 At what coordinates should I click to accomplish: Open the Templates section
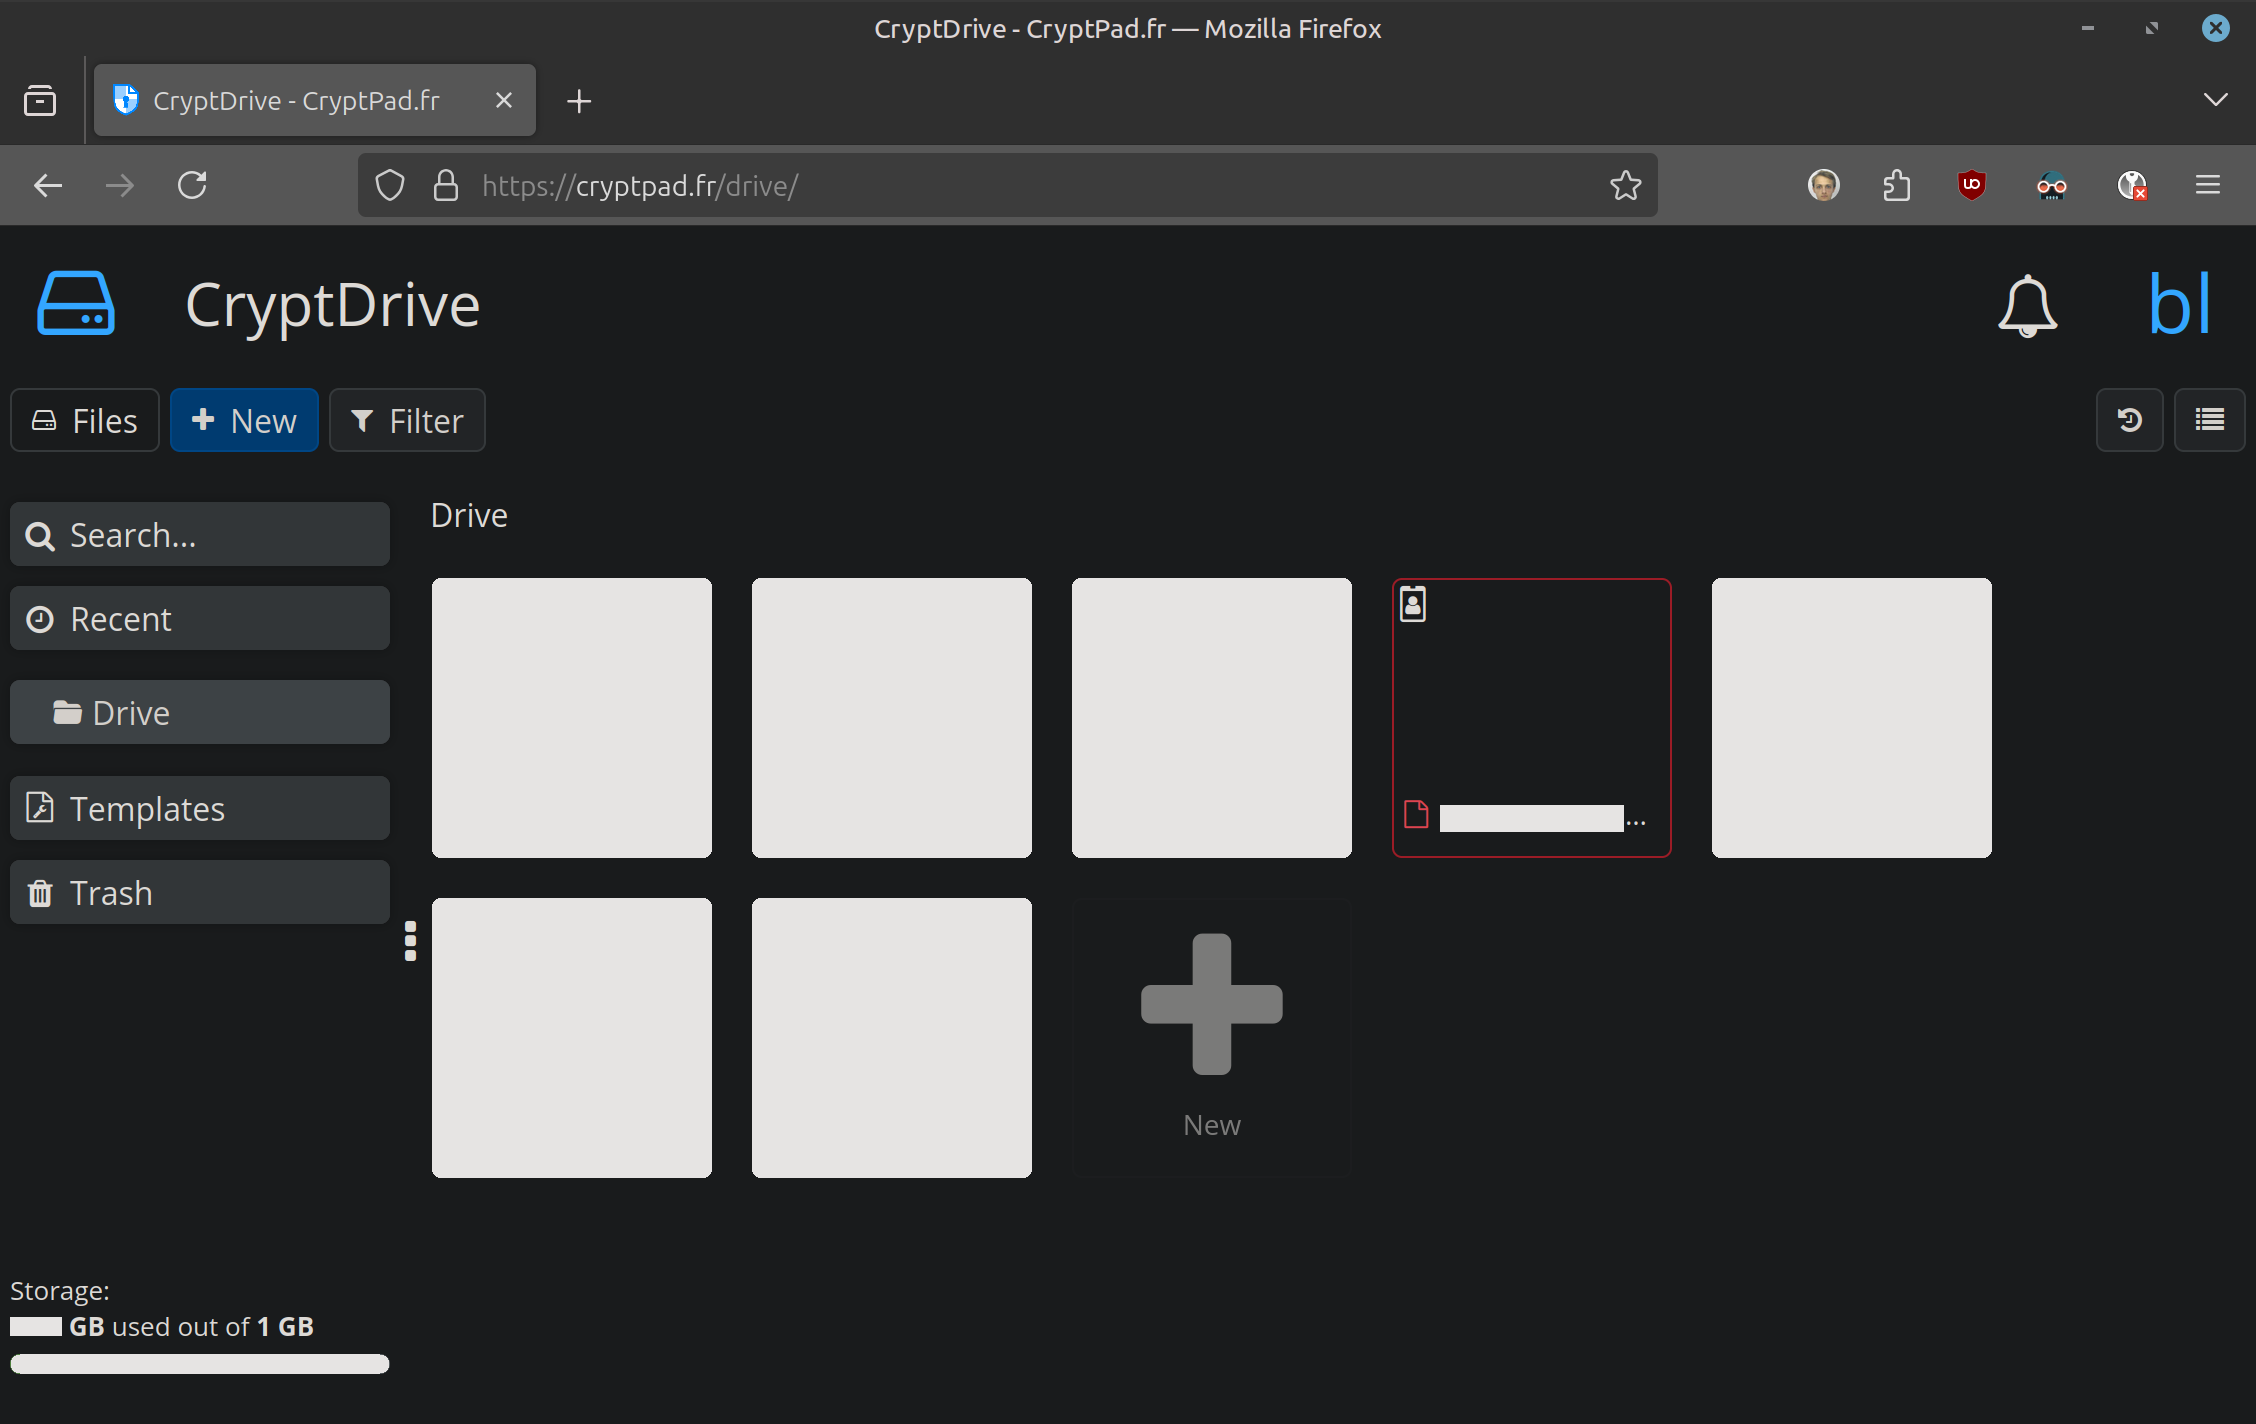click(x=200, y=808)
